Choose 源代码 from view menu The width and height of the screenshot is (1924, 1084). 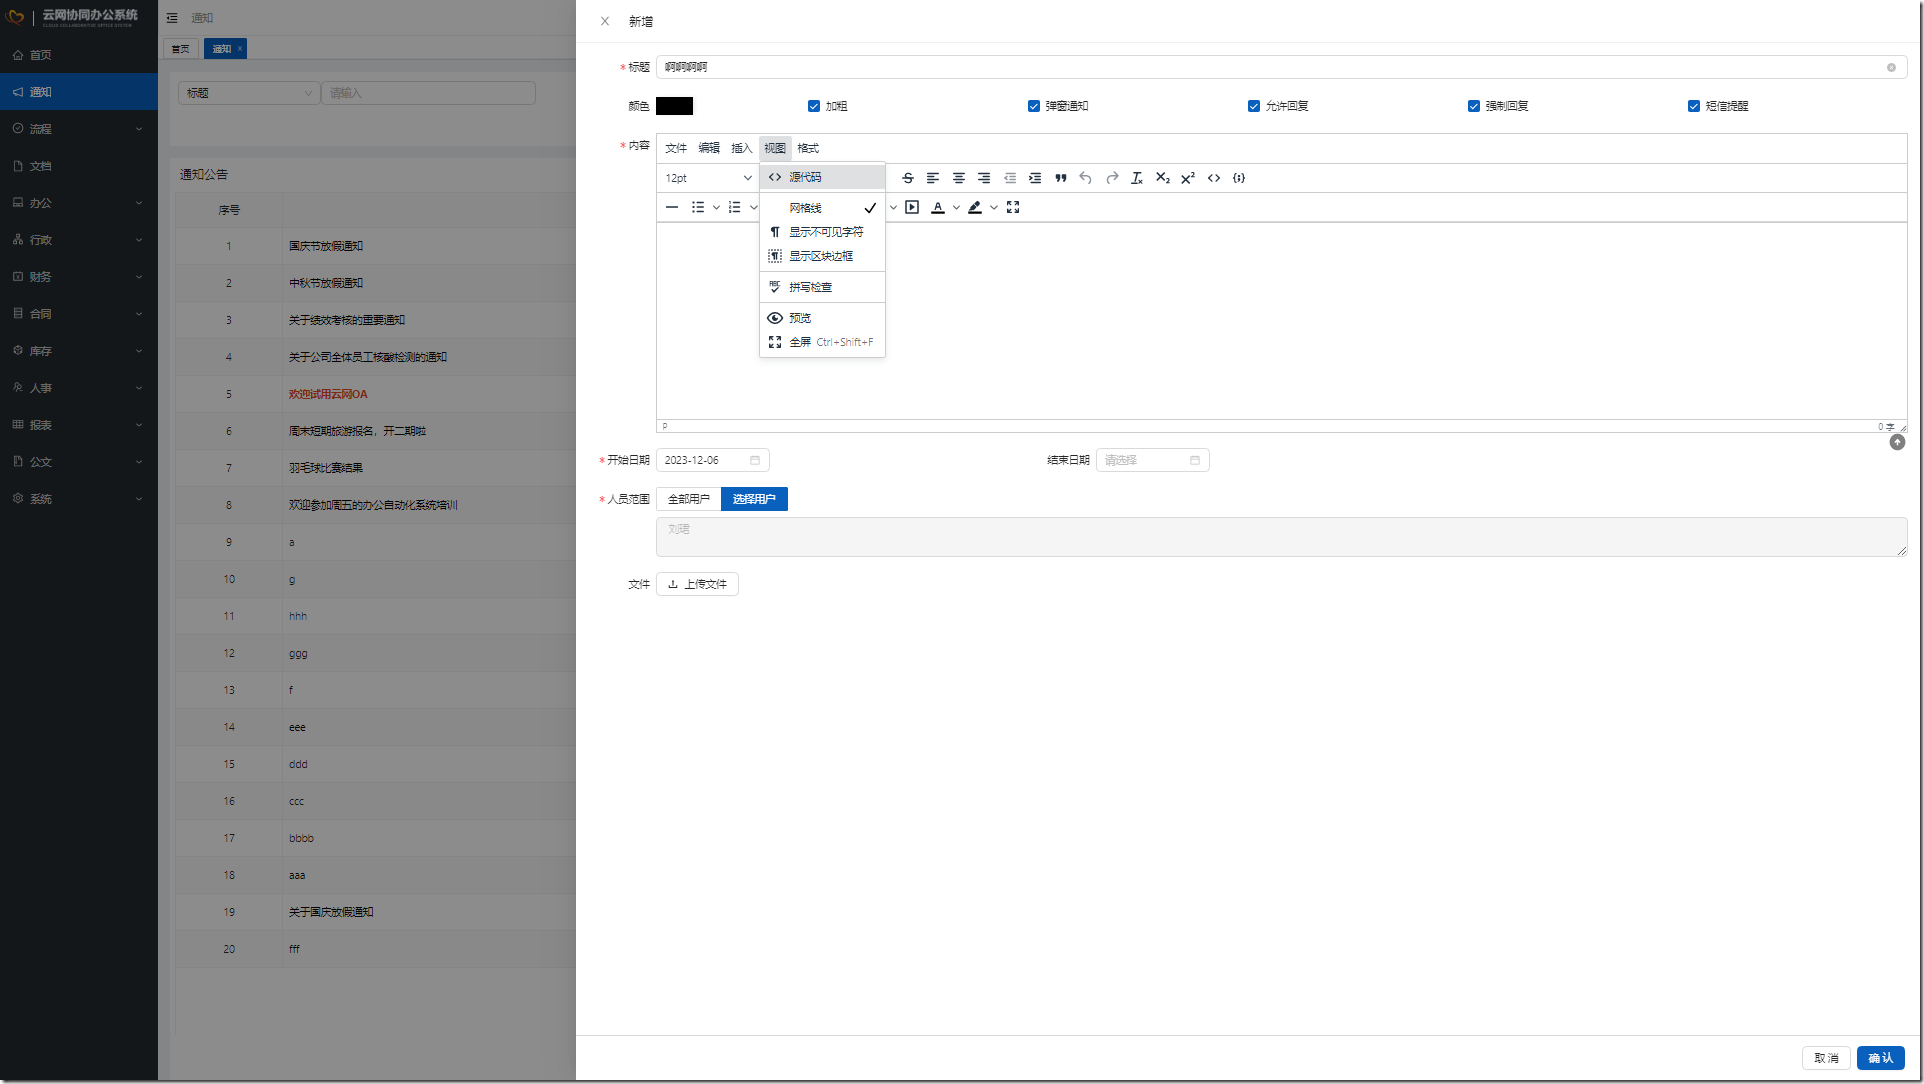click(x=822, y=177)
